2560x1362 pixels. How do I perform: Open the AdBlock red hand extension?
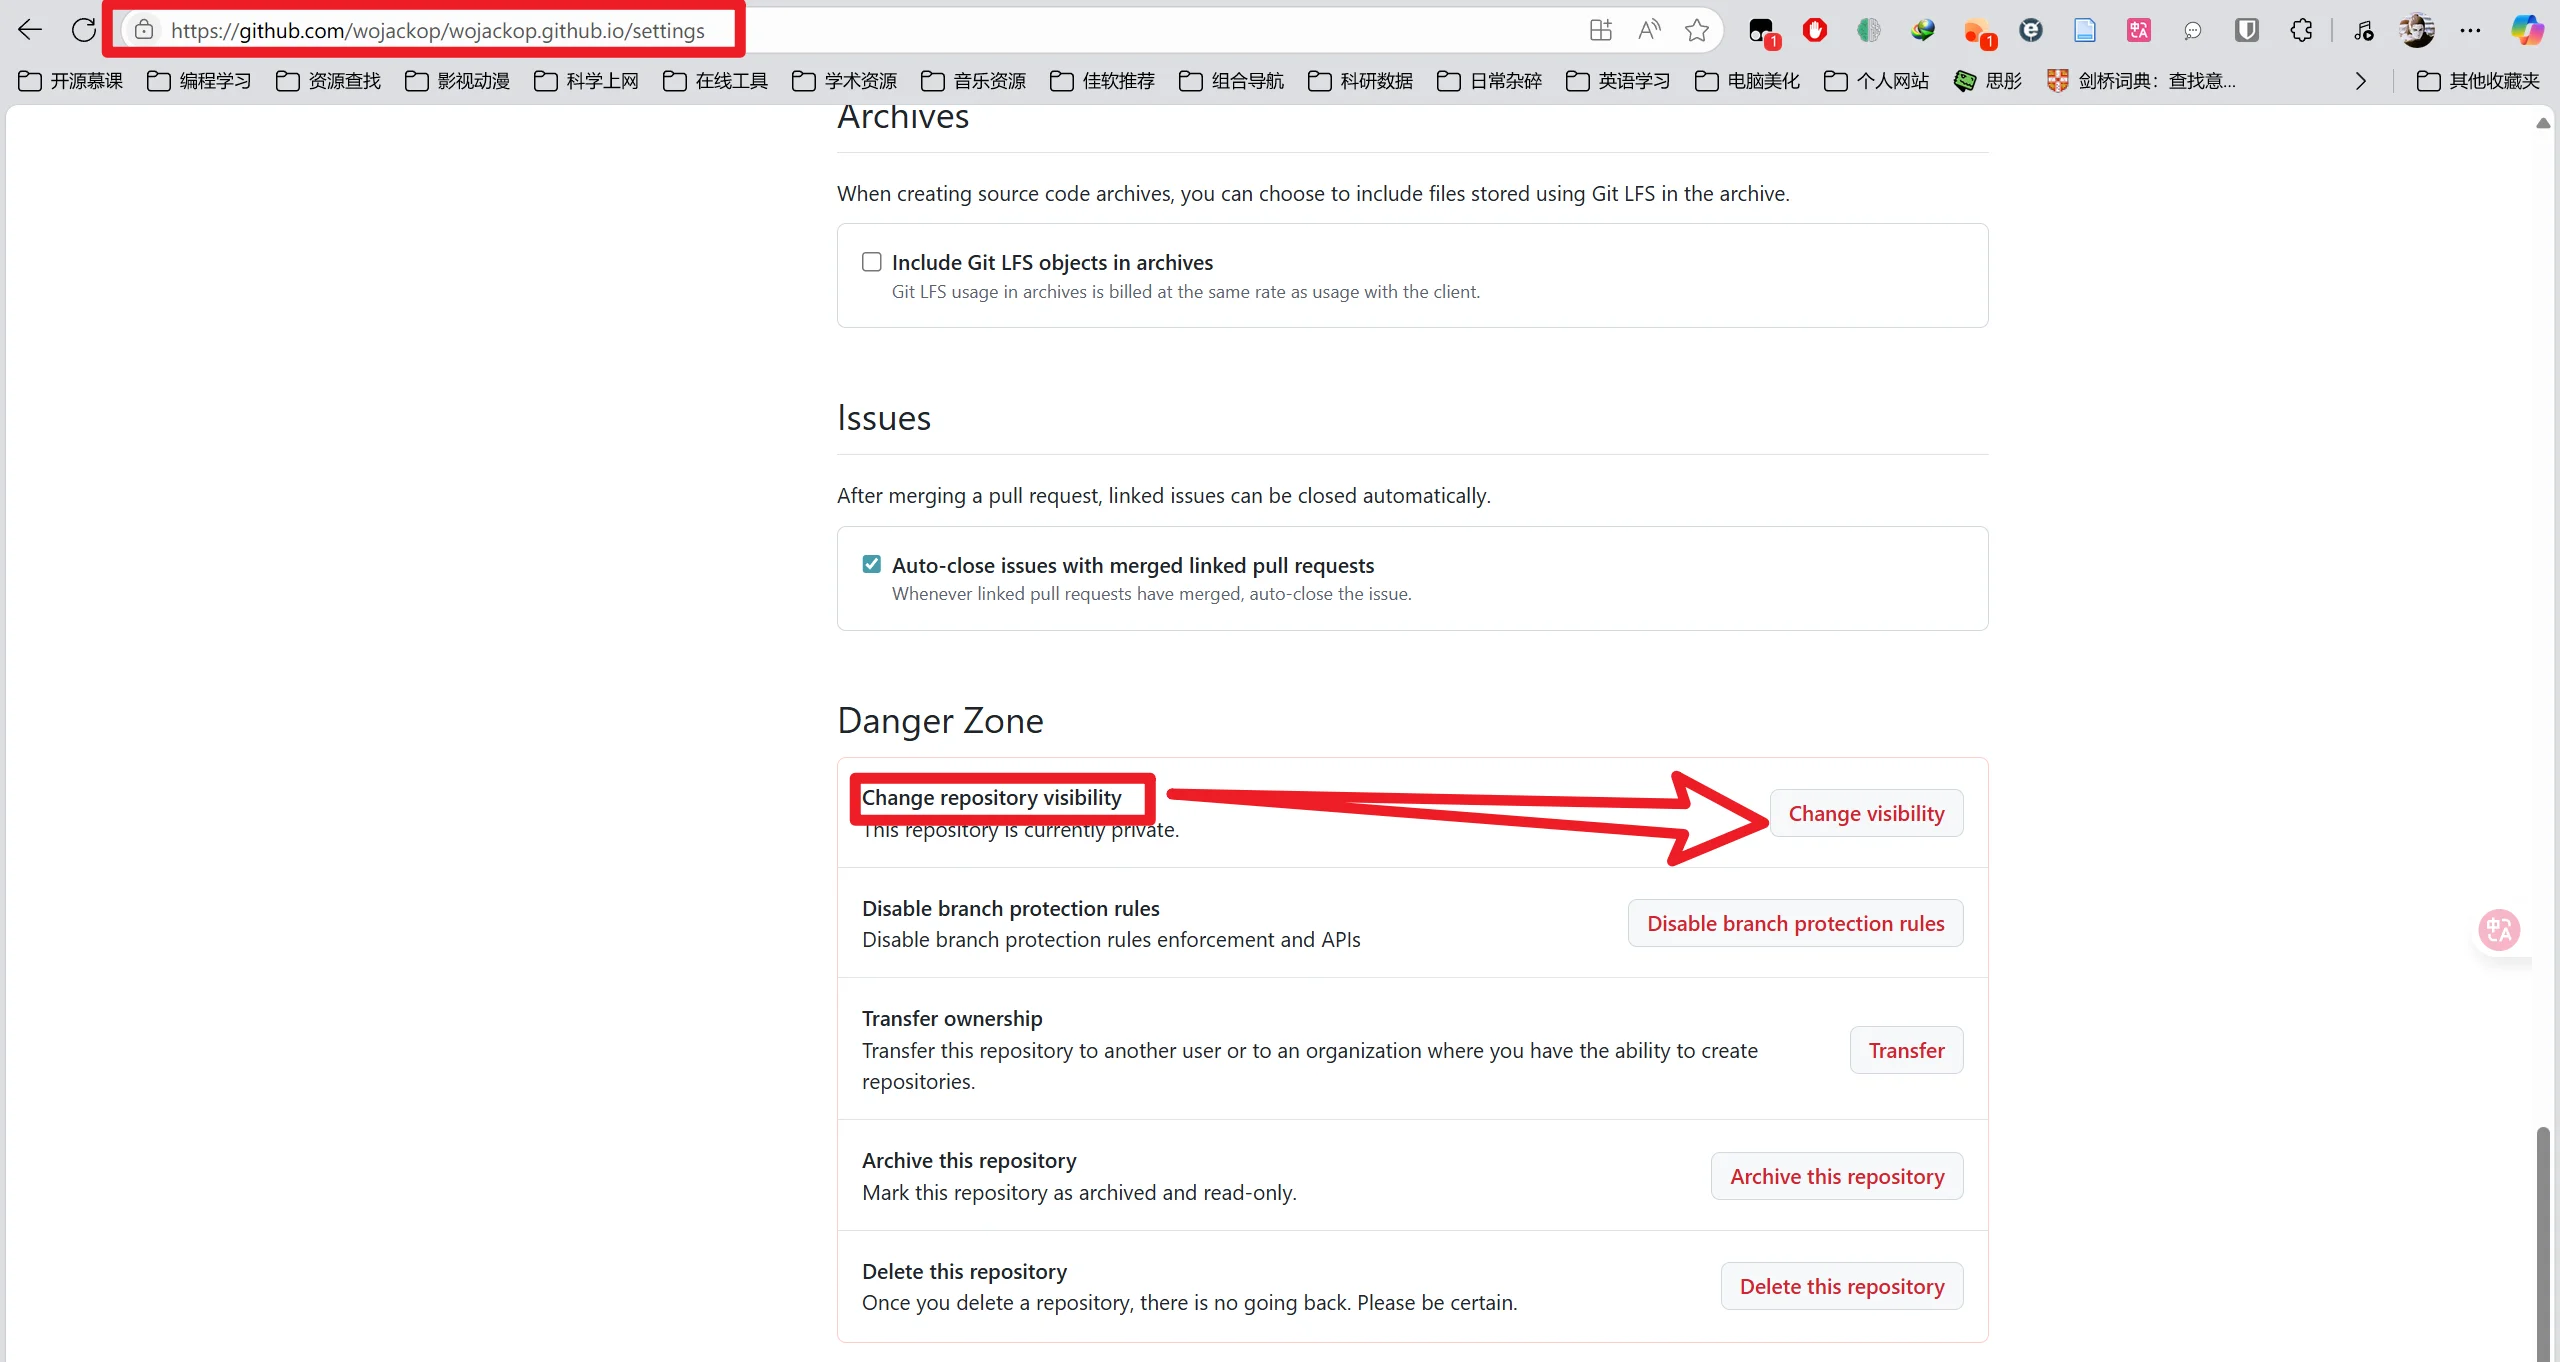coord(1815,30)
